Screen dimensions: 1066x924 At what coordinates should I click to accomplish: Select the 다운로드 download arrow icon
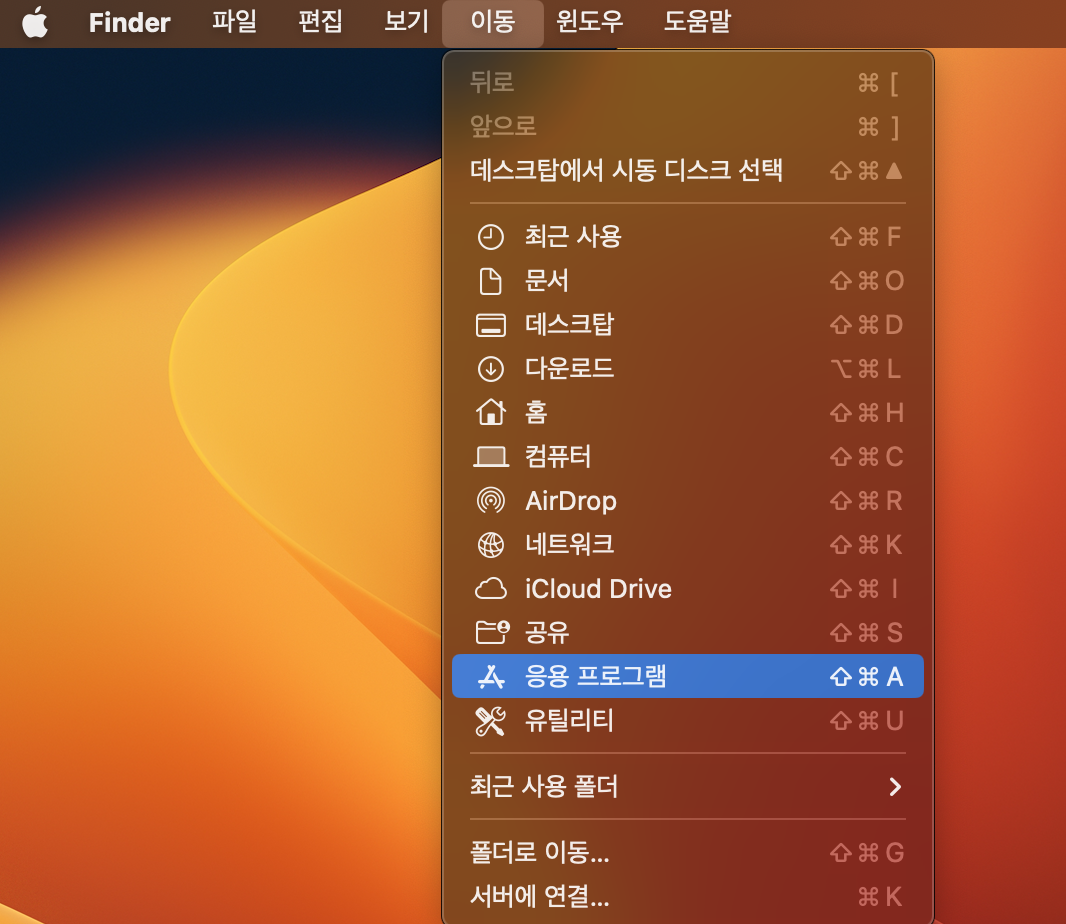(491, 368)
